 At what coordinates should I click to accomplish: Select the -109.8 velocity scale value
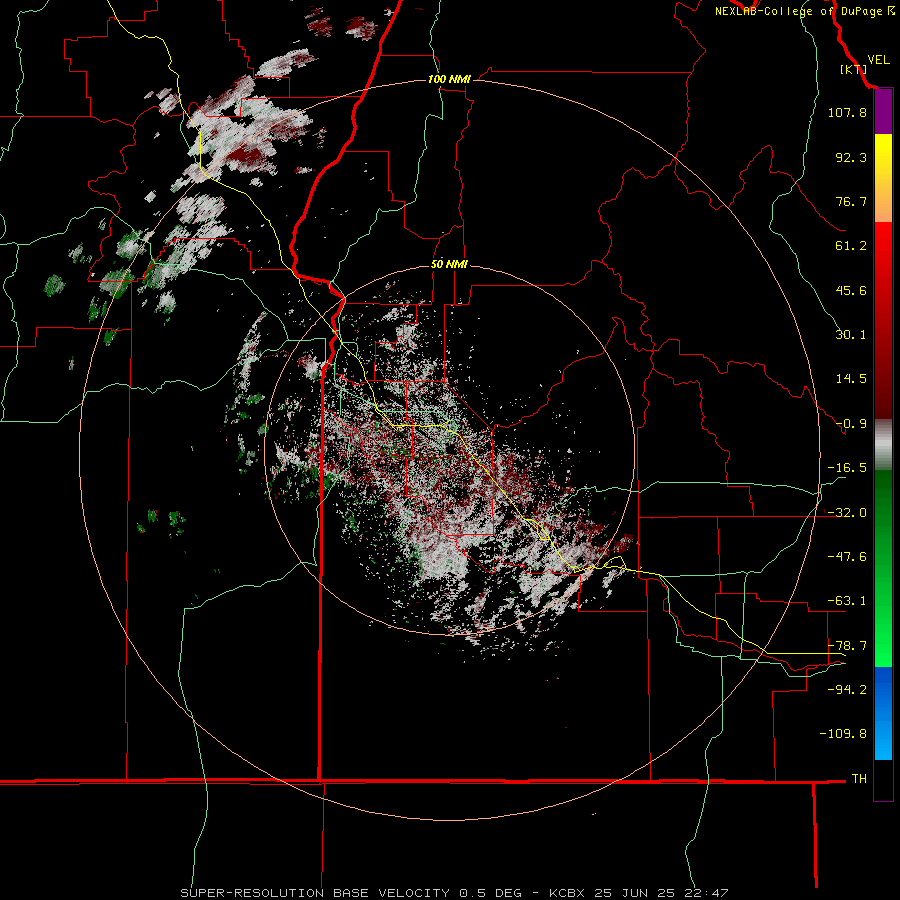point(843,734)
